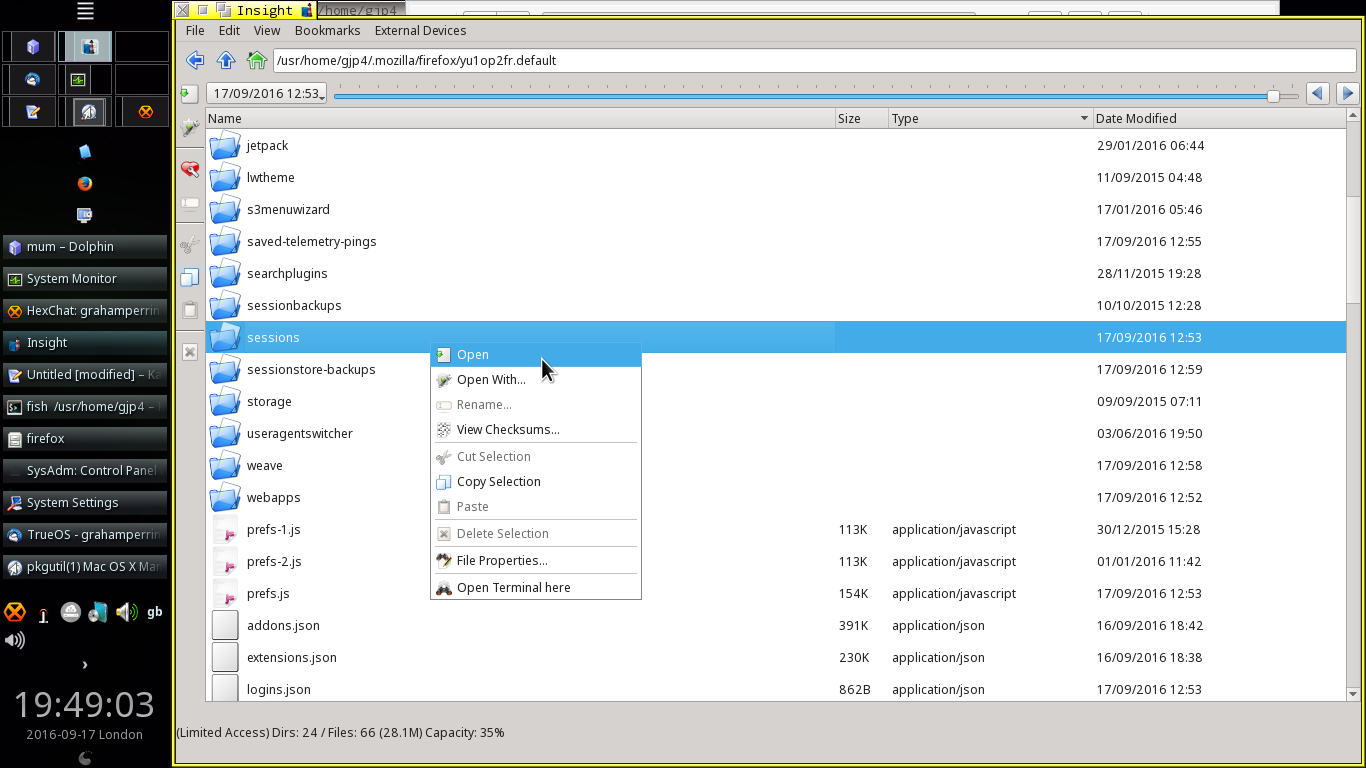Click vertical scrollbar down arrow

(x=1354, y=693)
